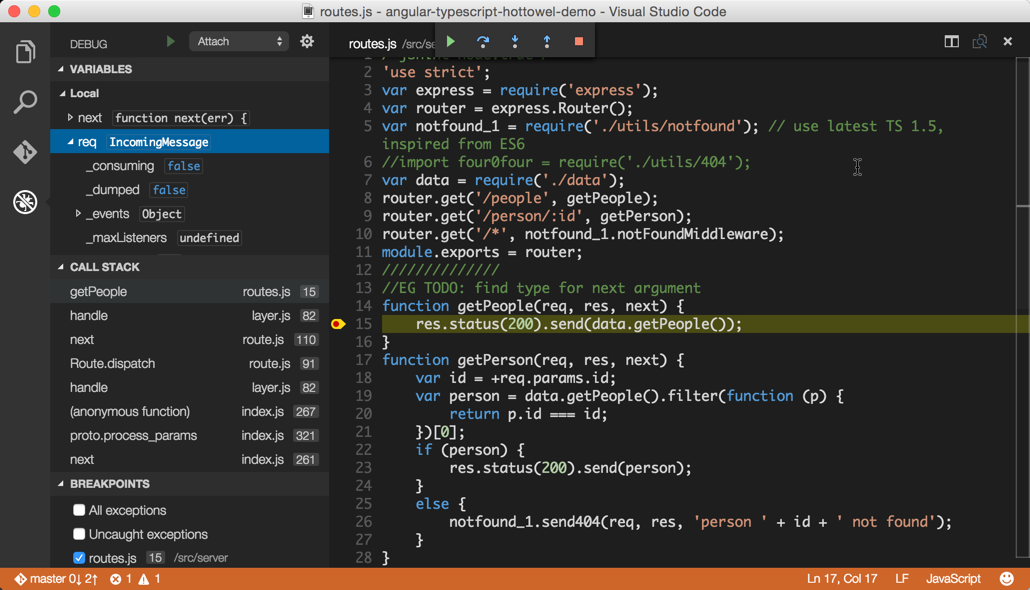The image size is (1030, 590).
Task: Stop the debug session
Action: point(580,42)
